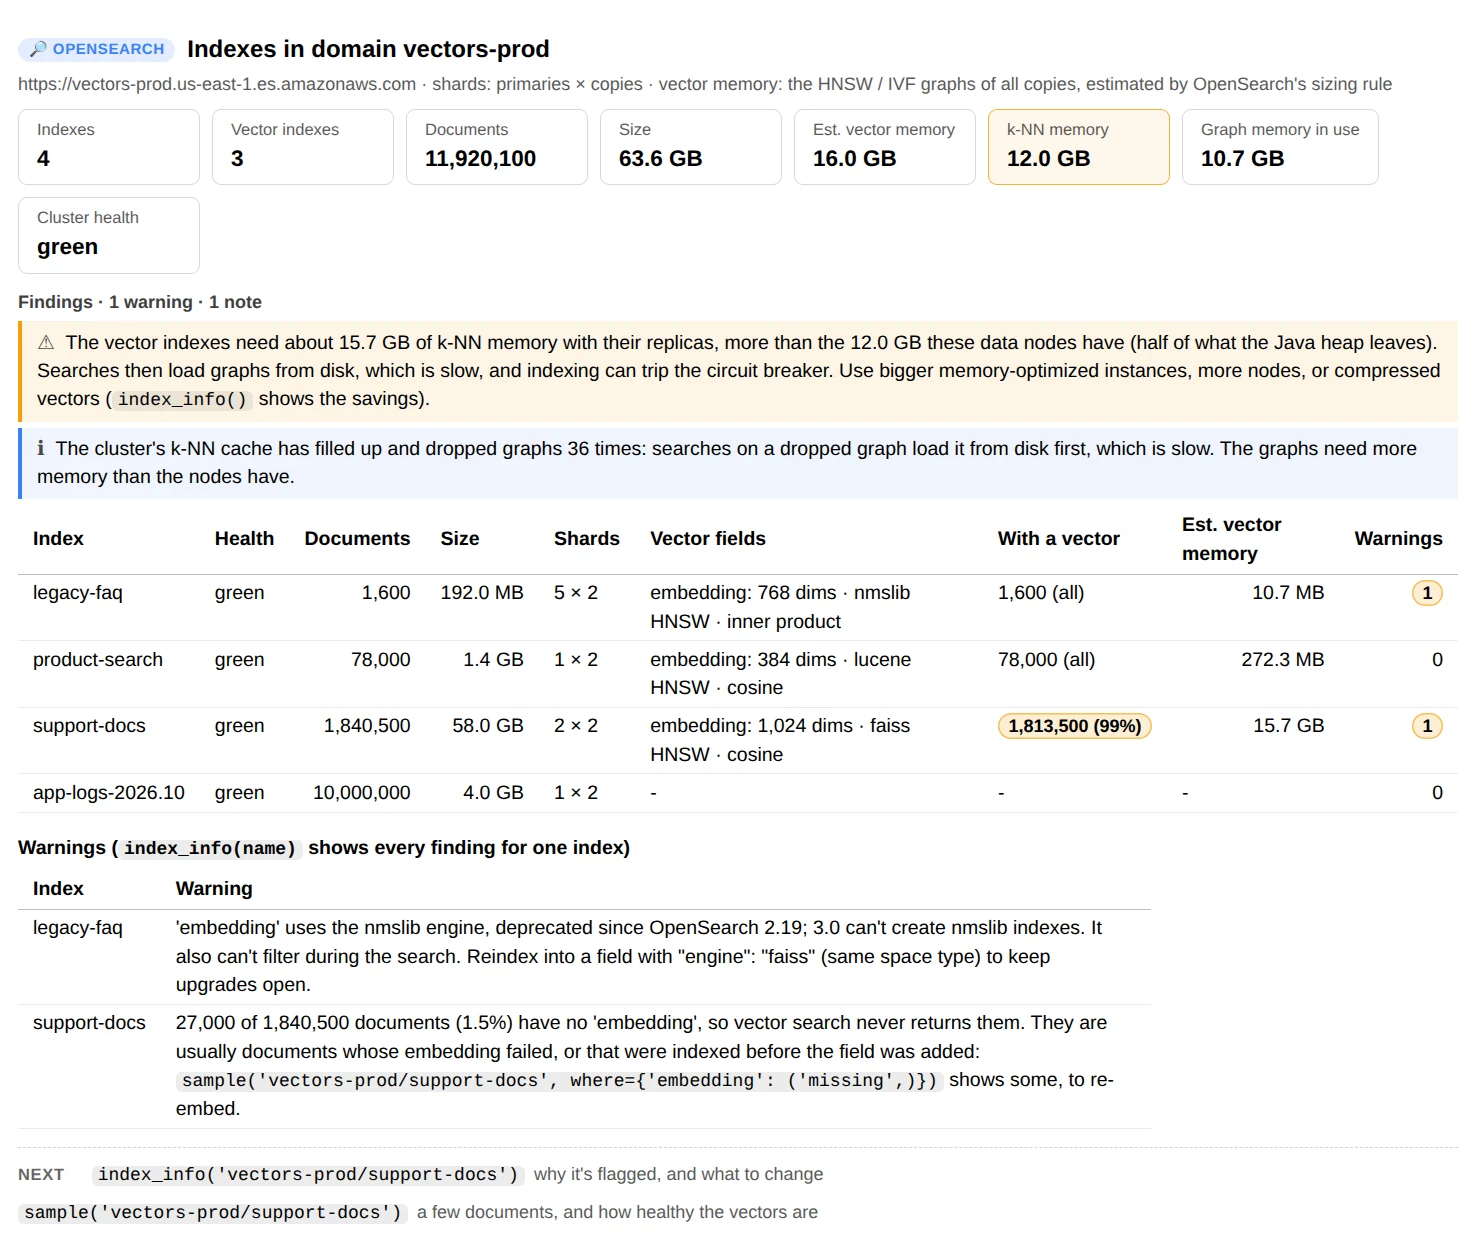
Task: Select the k-NN memory 12.0 GB card
Action: [1079, 147]
